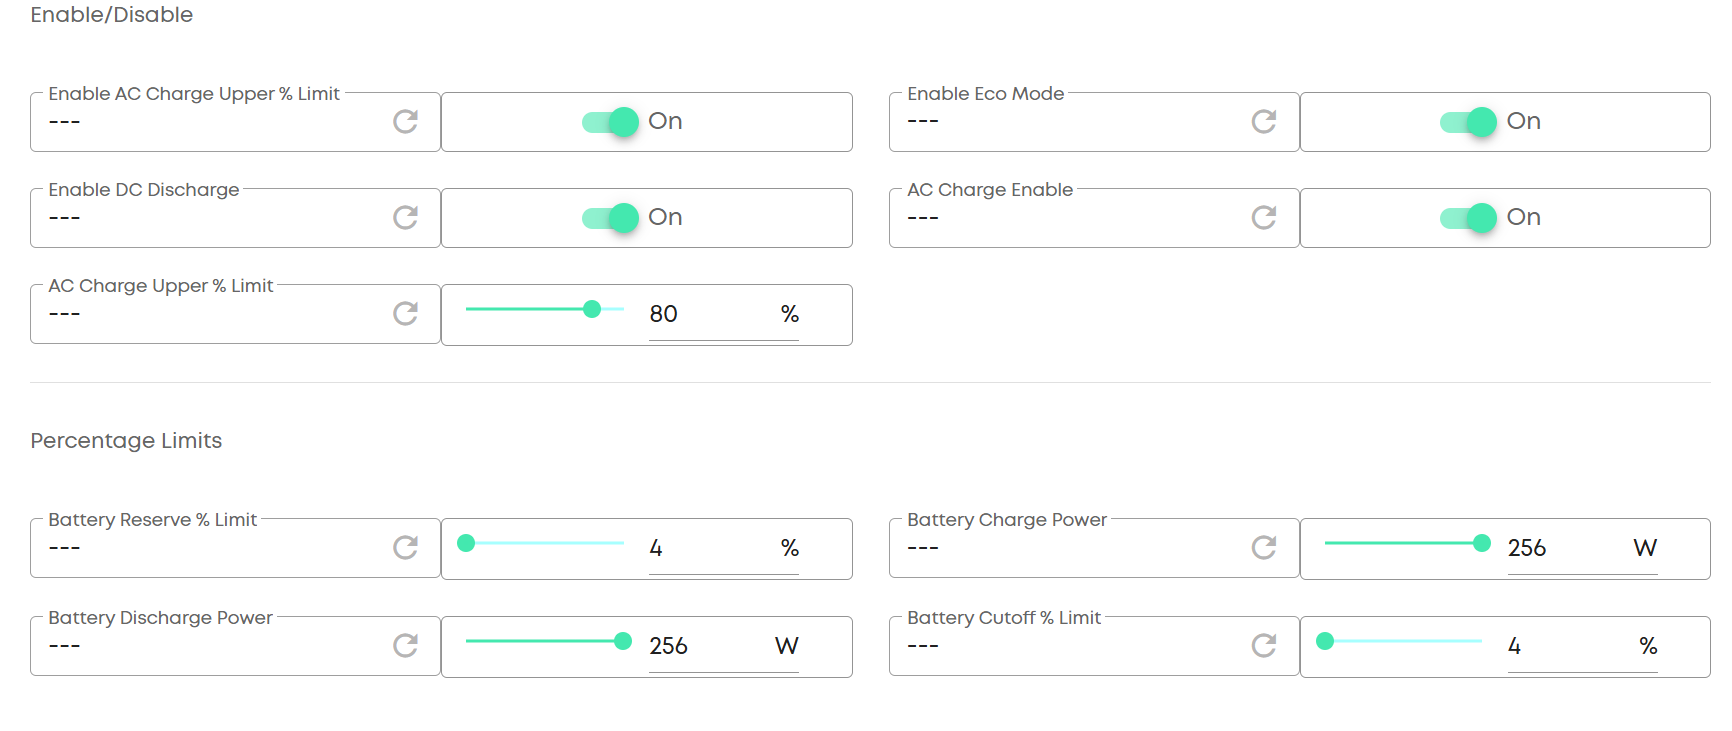Refresh the Enable DC Discharge value
The image size is (1732, 731).
tap(405, 218)
